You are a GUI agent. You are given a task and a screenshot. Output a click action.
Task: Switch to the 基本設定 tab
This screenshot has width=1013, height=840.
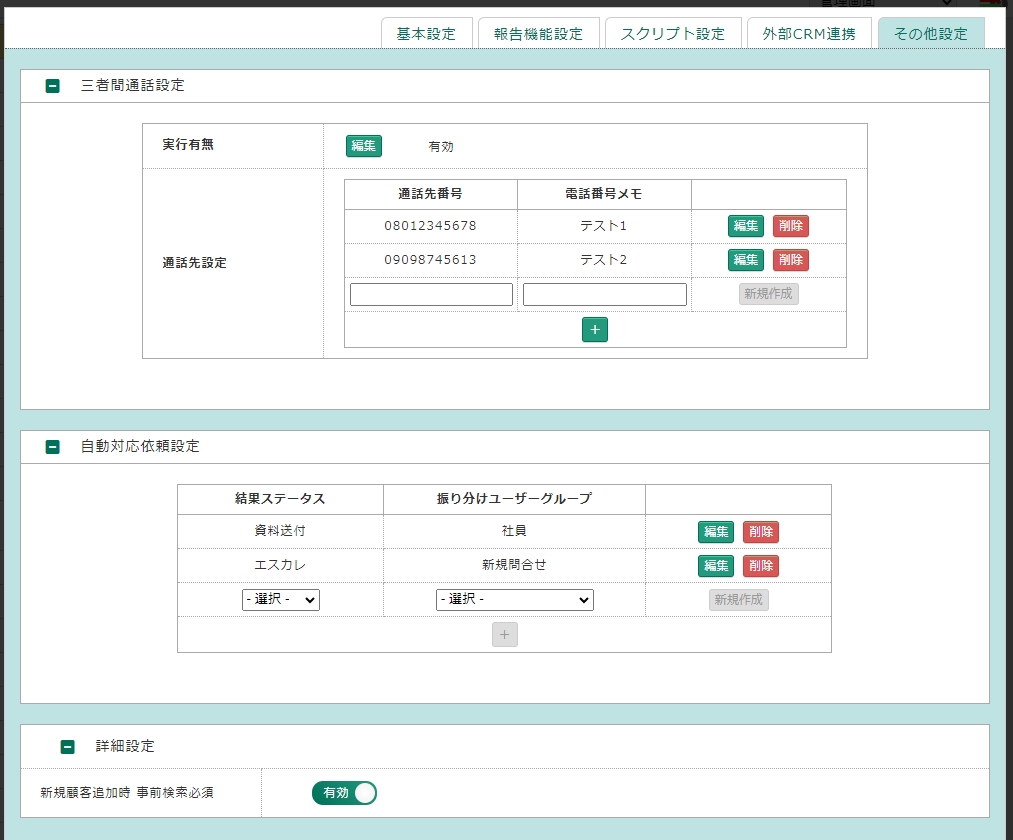(x=426, y=34)
